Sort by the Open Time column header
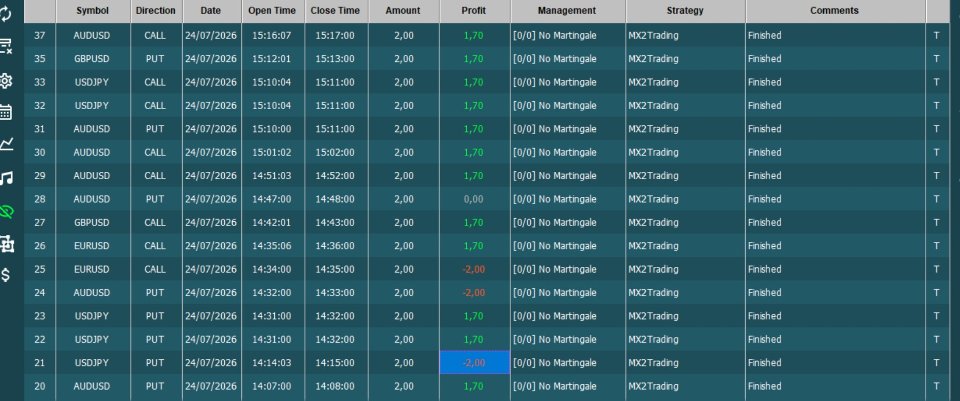The image size is (960, 401). click(x=272, y=10)
